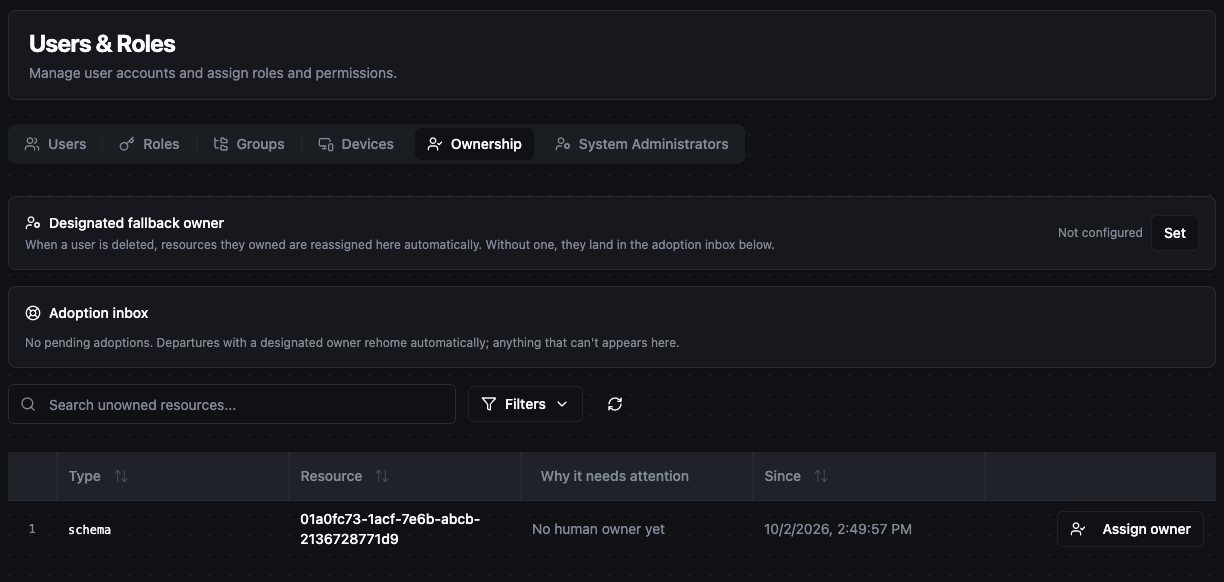Screen dimensions: 1224x582
Task: Select the schema type cell
Action: pyautogui.click(x=89, y=529)
